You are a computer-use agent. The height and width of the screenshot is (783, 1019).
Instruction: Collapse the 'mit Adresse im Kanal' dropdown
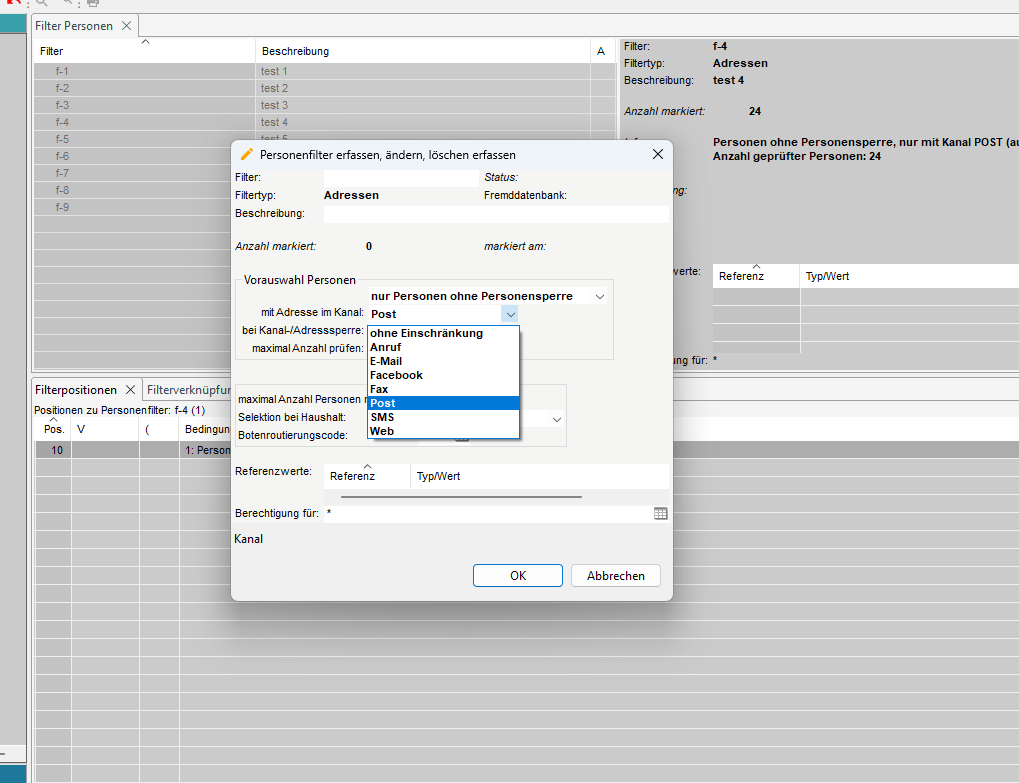pos(510,314)
